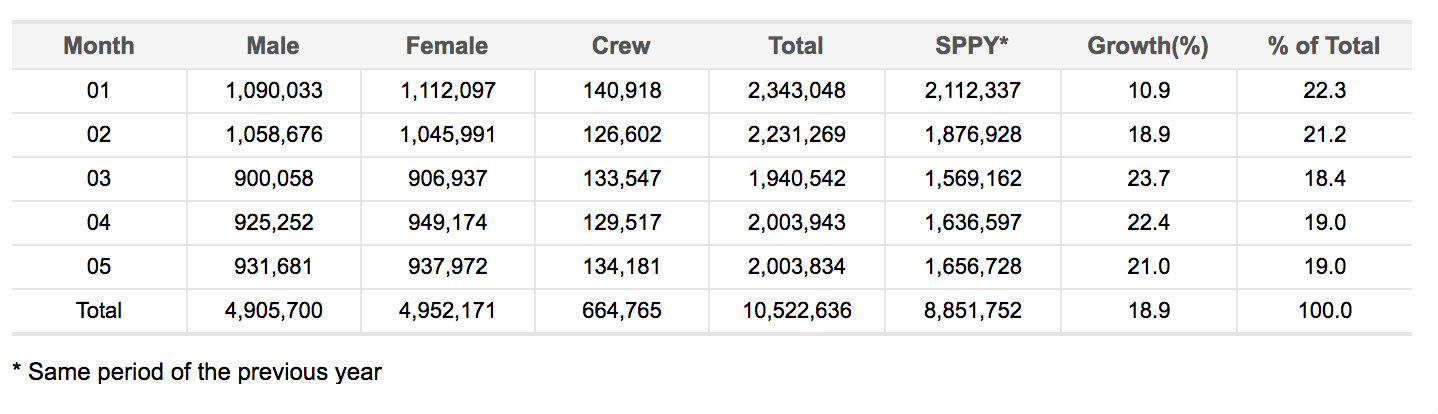Click growth value 23.7

coord(1148,179)
